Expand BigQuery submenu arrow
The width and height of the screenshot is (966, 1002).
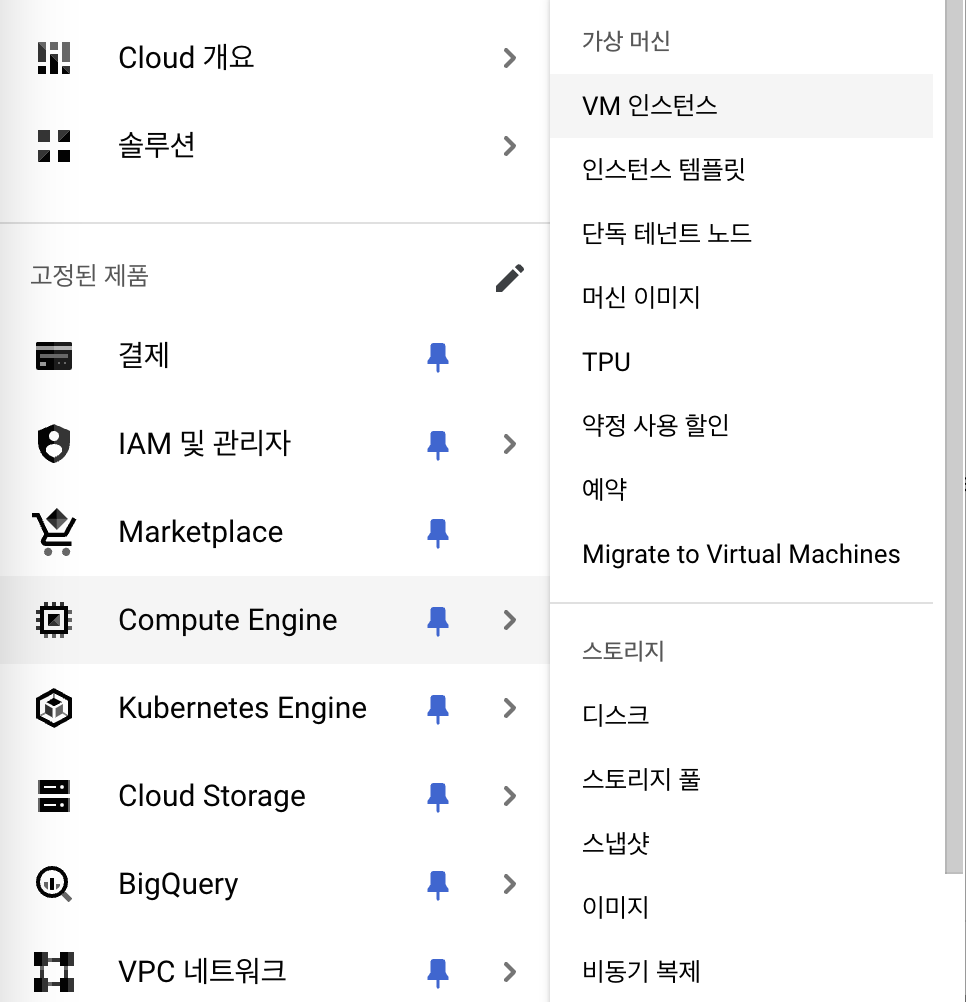click(509, 884)
